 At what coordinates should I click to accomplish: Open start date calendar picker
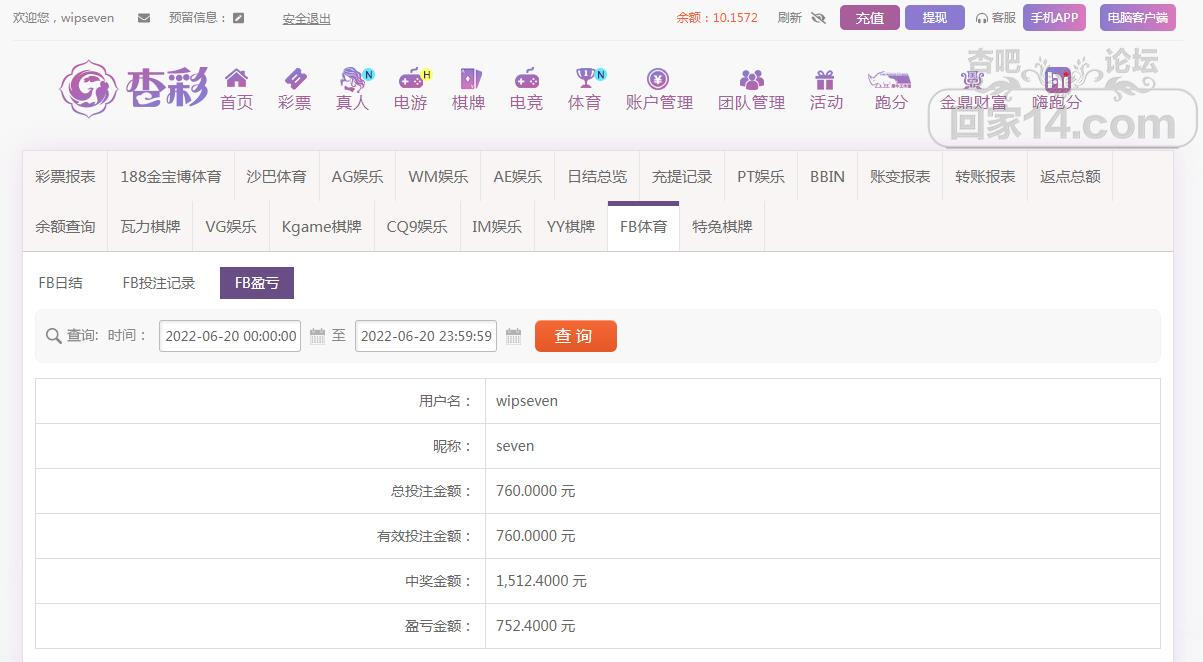317,336
